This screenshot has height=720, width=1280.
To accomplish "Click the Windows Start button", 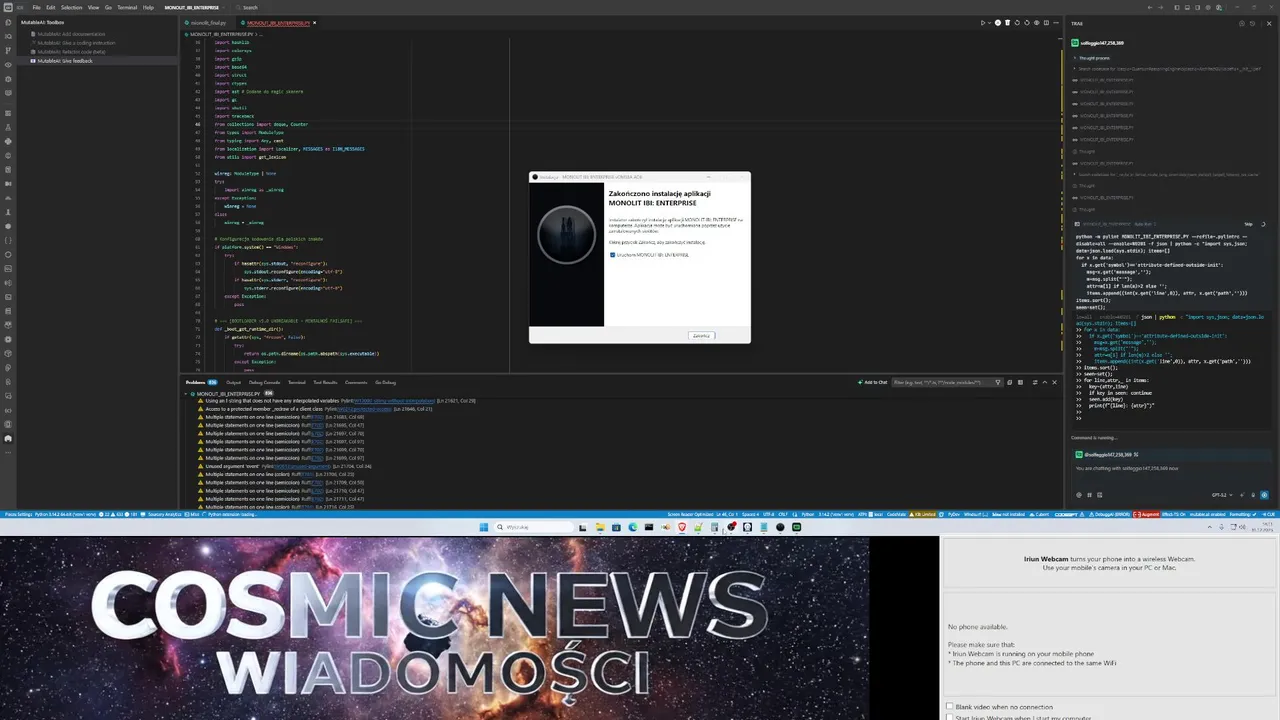I will [x=484, y=527].
